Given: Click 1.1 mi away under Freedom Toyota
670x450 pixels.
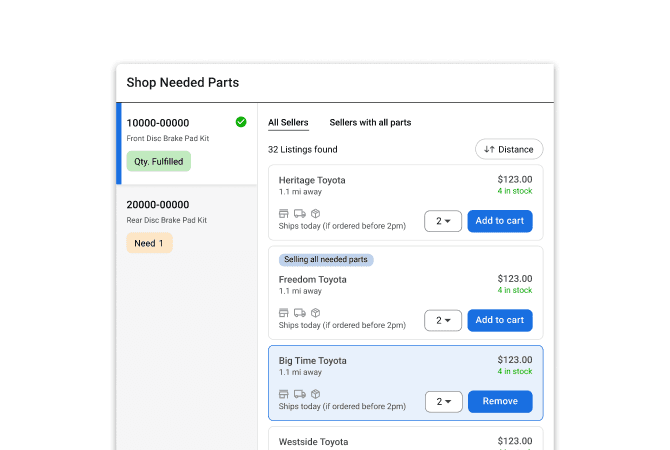Looking at the screenshot, I should [x=300, y=291].
